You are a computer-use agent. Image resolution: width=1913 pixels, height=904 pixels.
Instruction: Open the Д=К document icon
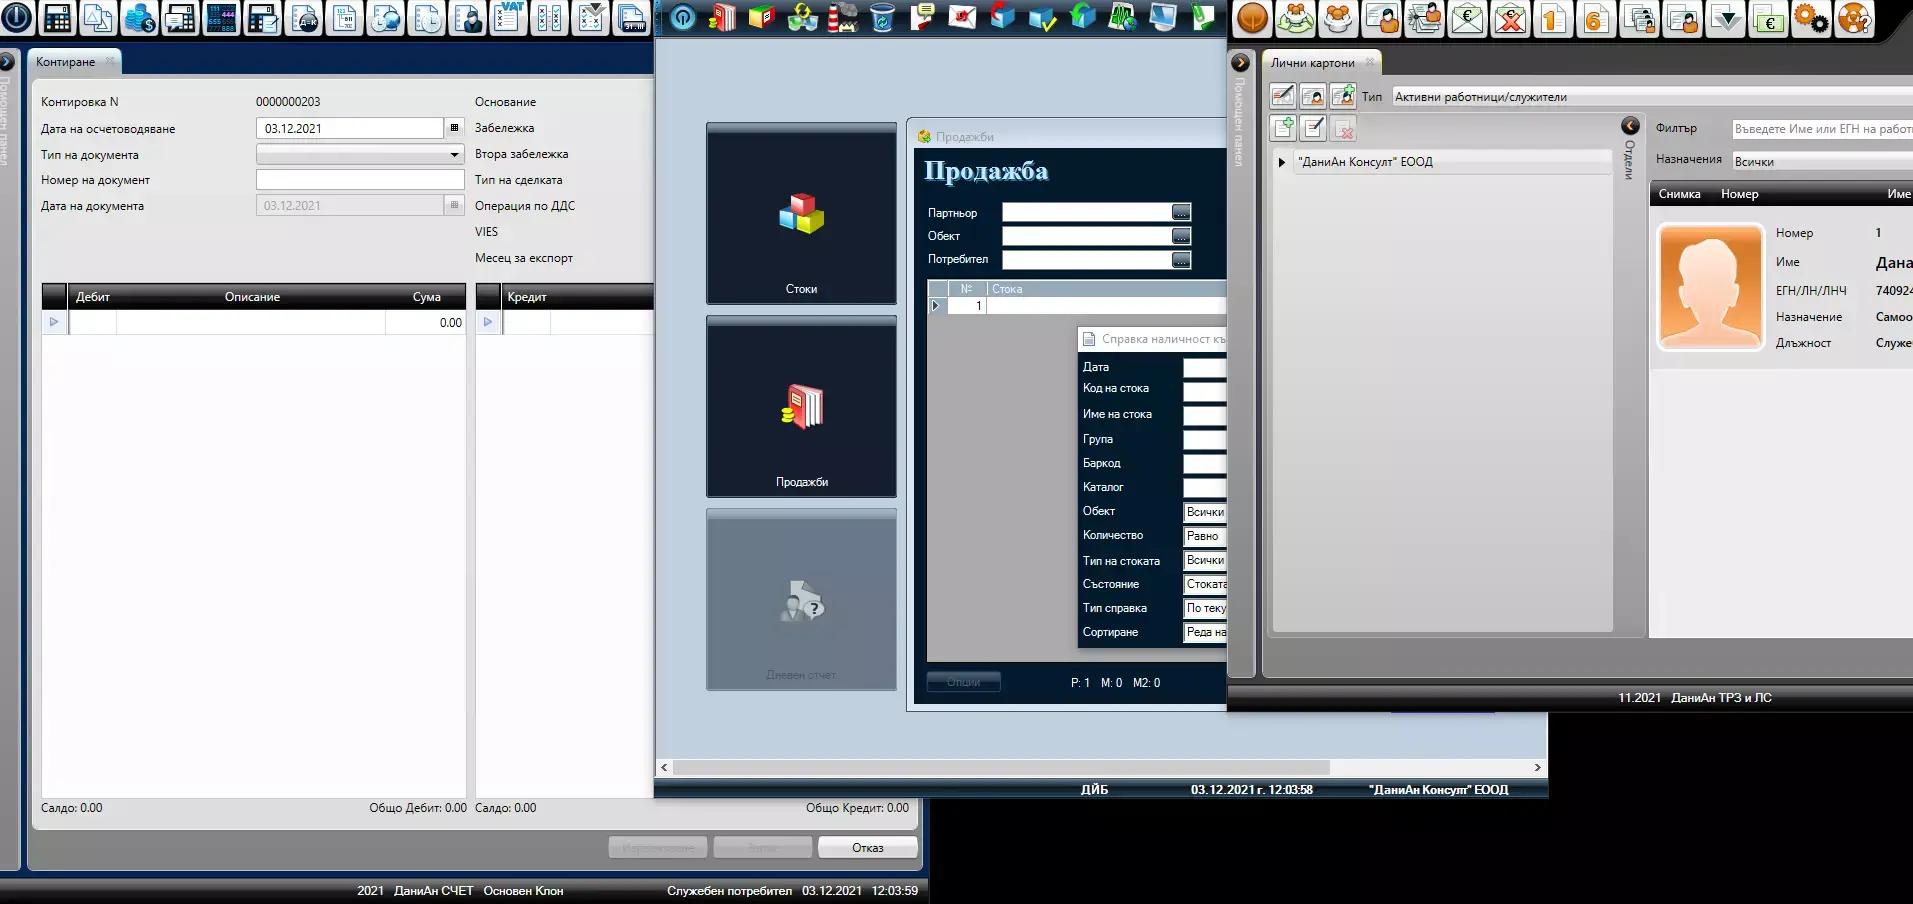click(304, 17)
